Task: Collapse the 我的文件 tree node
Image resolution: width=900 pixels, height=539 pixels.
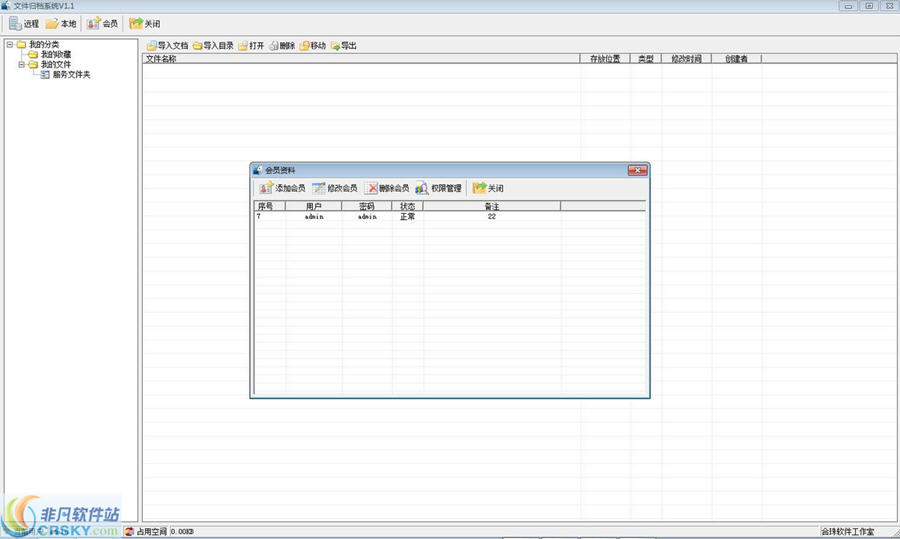Action: (21, 64)
